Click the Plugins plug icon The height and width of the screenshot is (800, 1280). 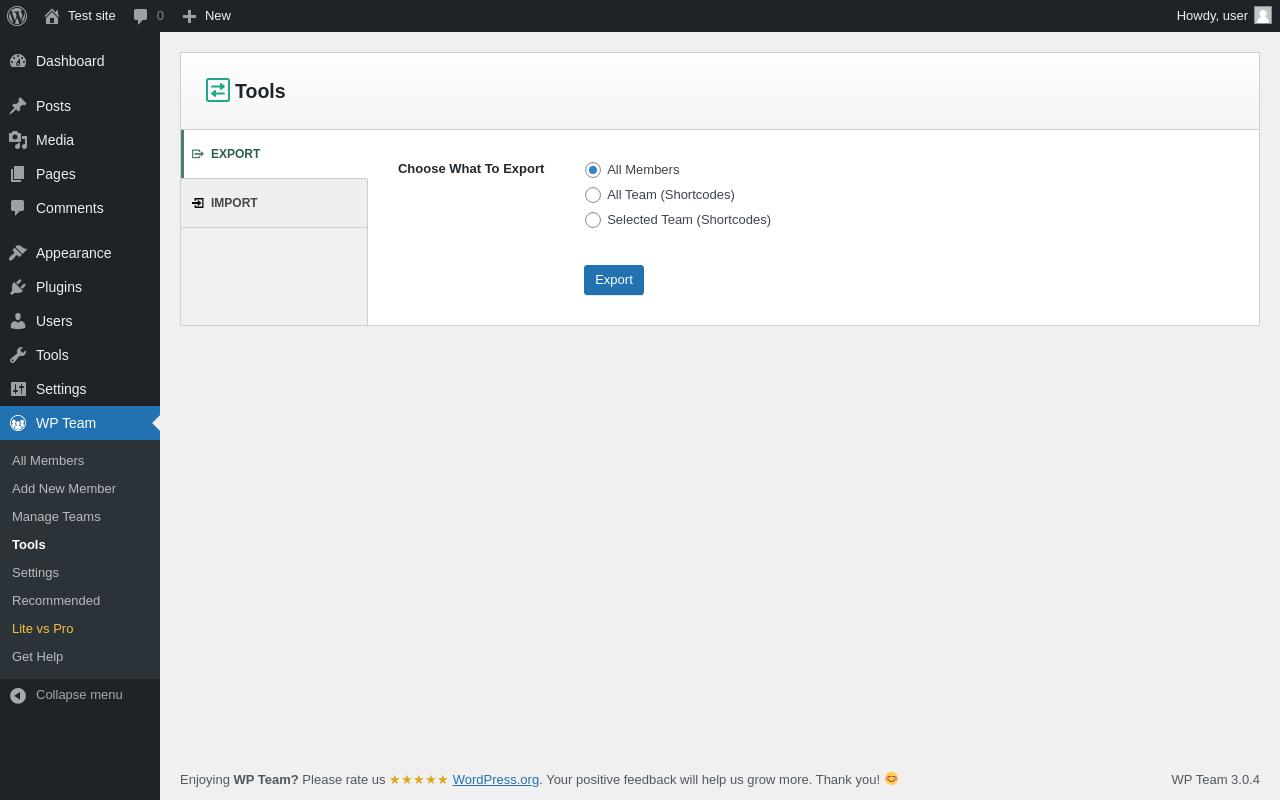tap(18, 287)
